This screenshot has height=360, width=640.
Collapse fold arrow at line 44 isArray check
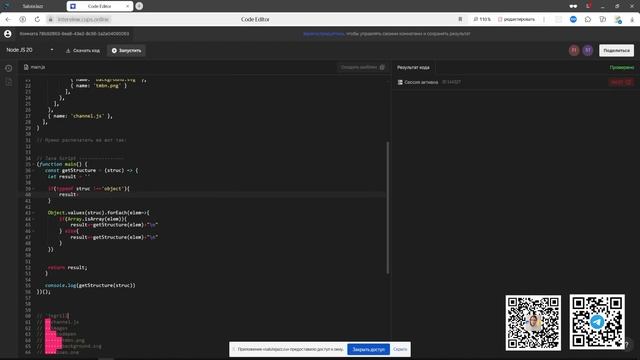click(x=33, y=219)
